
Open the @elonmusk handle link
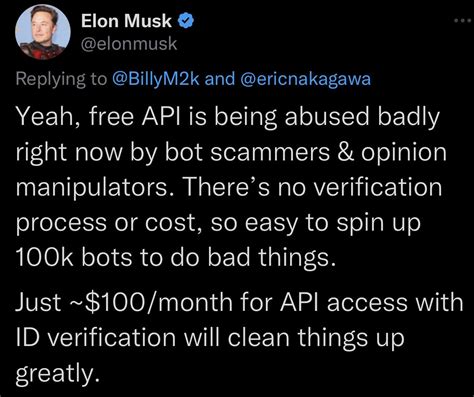click(129, 44)
